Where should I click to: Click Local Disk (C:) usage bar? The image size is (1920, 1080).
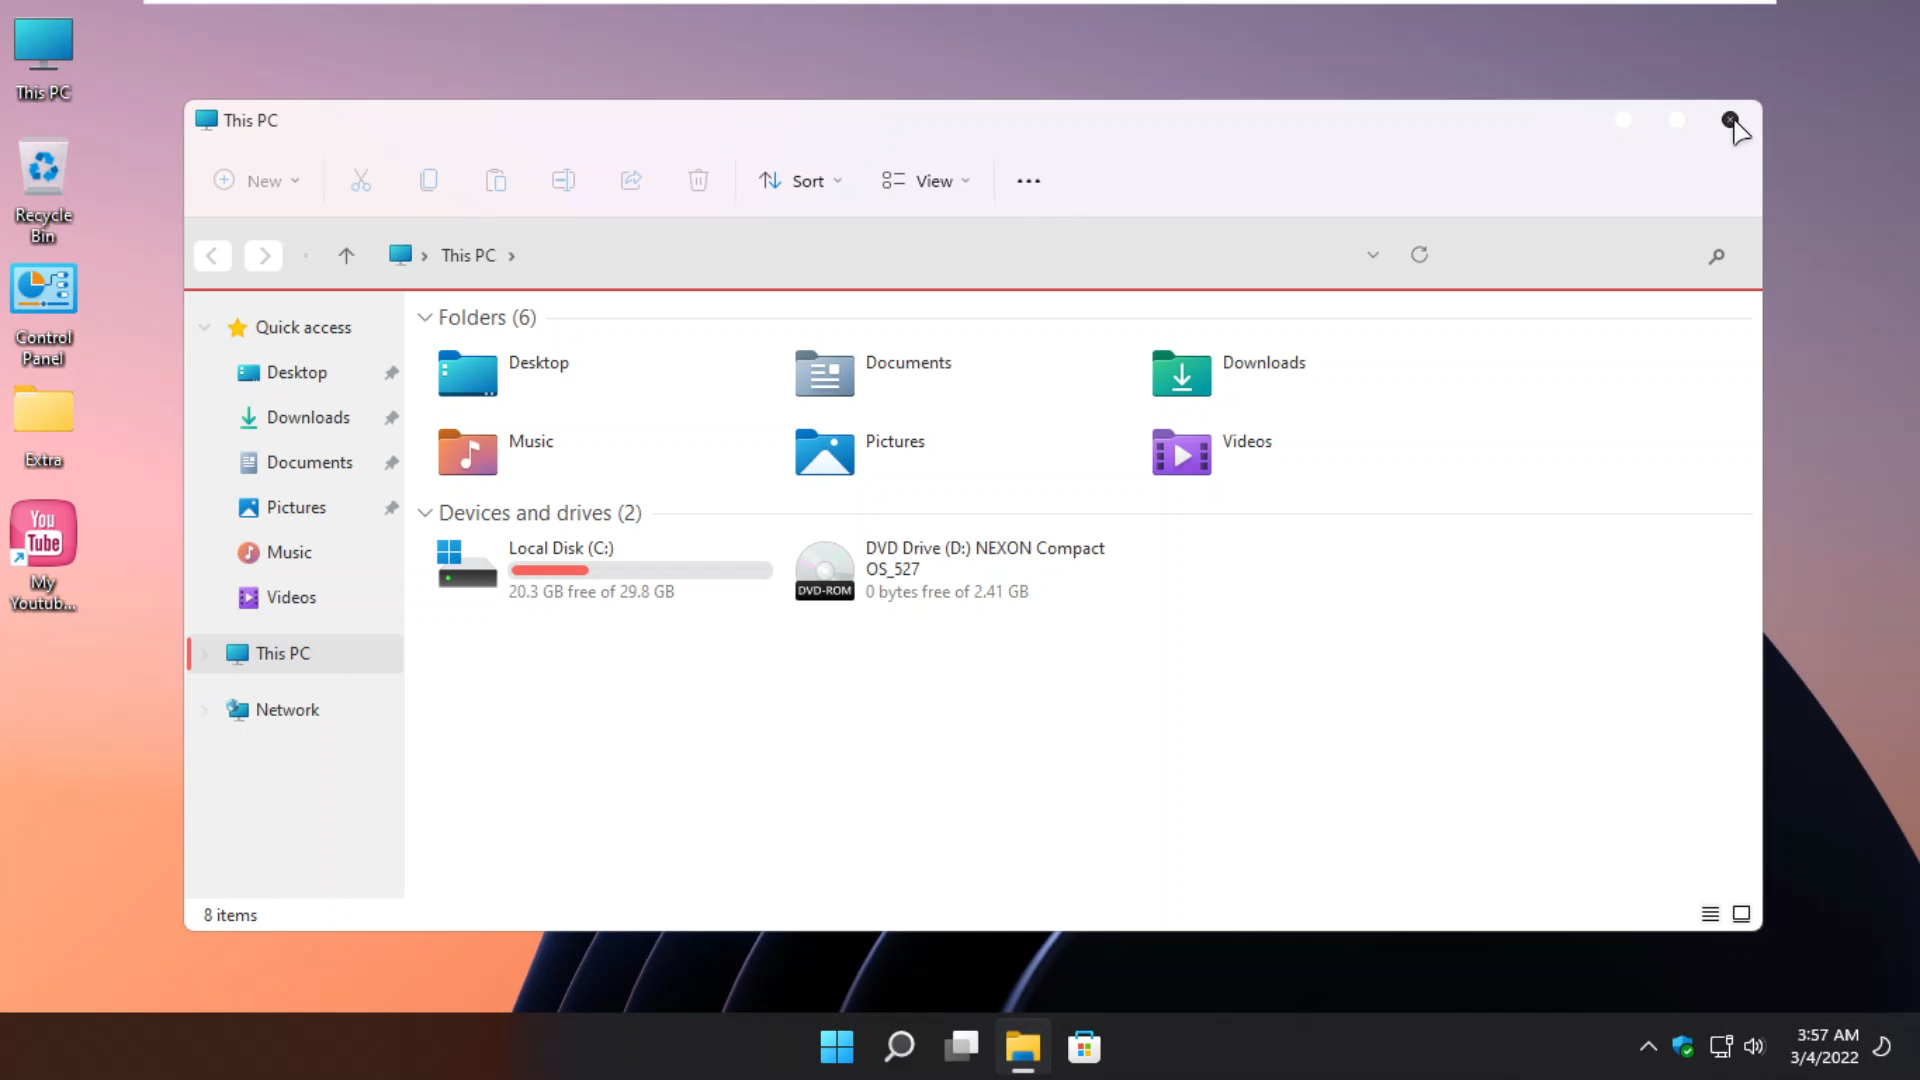point(640,570)
